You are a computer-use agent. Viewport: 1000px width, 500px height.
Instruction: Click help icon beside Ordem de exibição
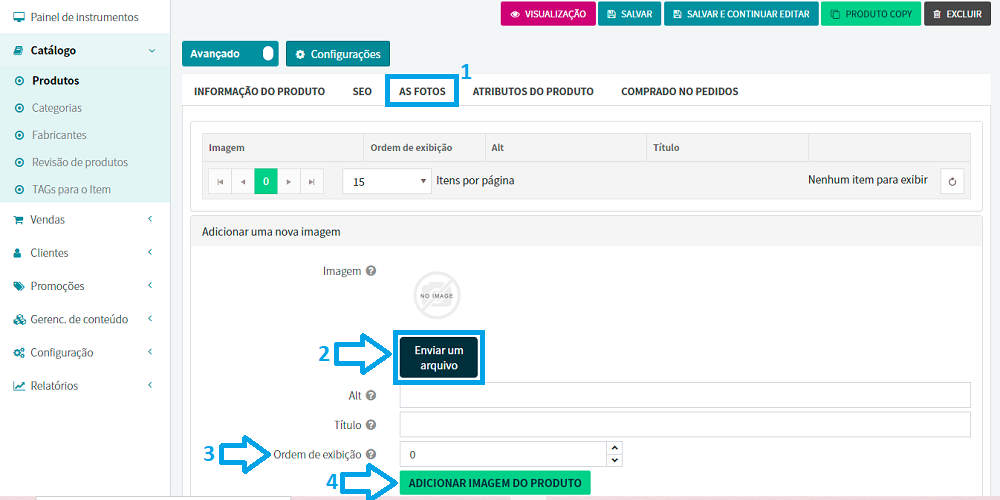pyautogui.click(x=371, y=454)
